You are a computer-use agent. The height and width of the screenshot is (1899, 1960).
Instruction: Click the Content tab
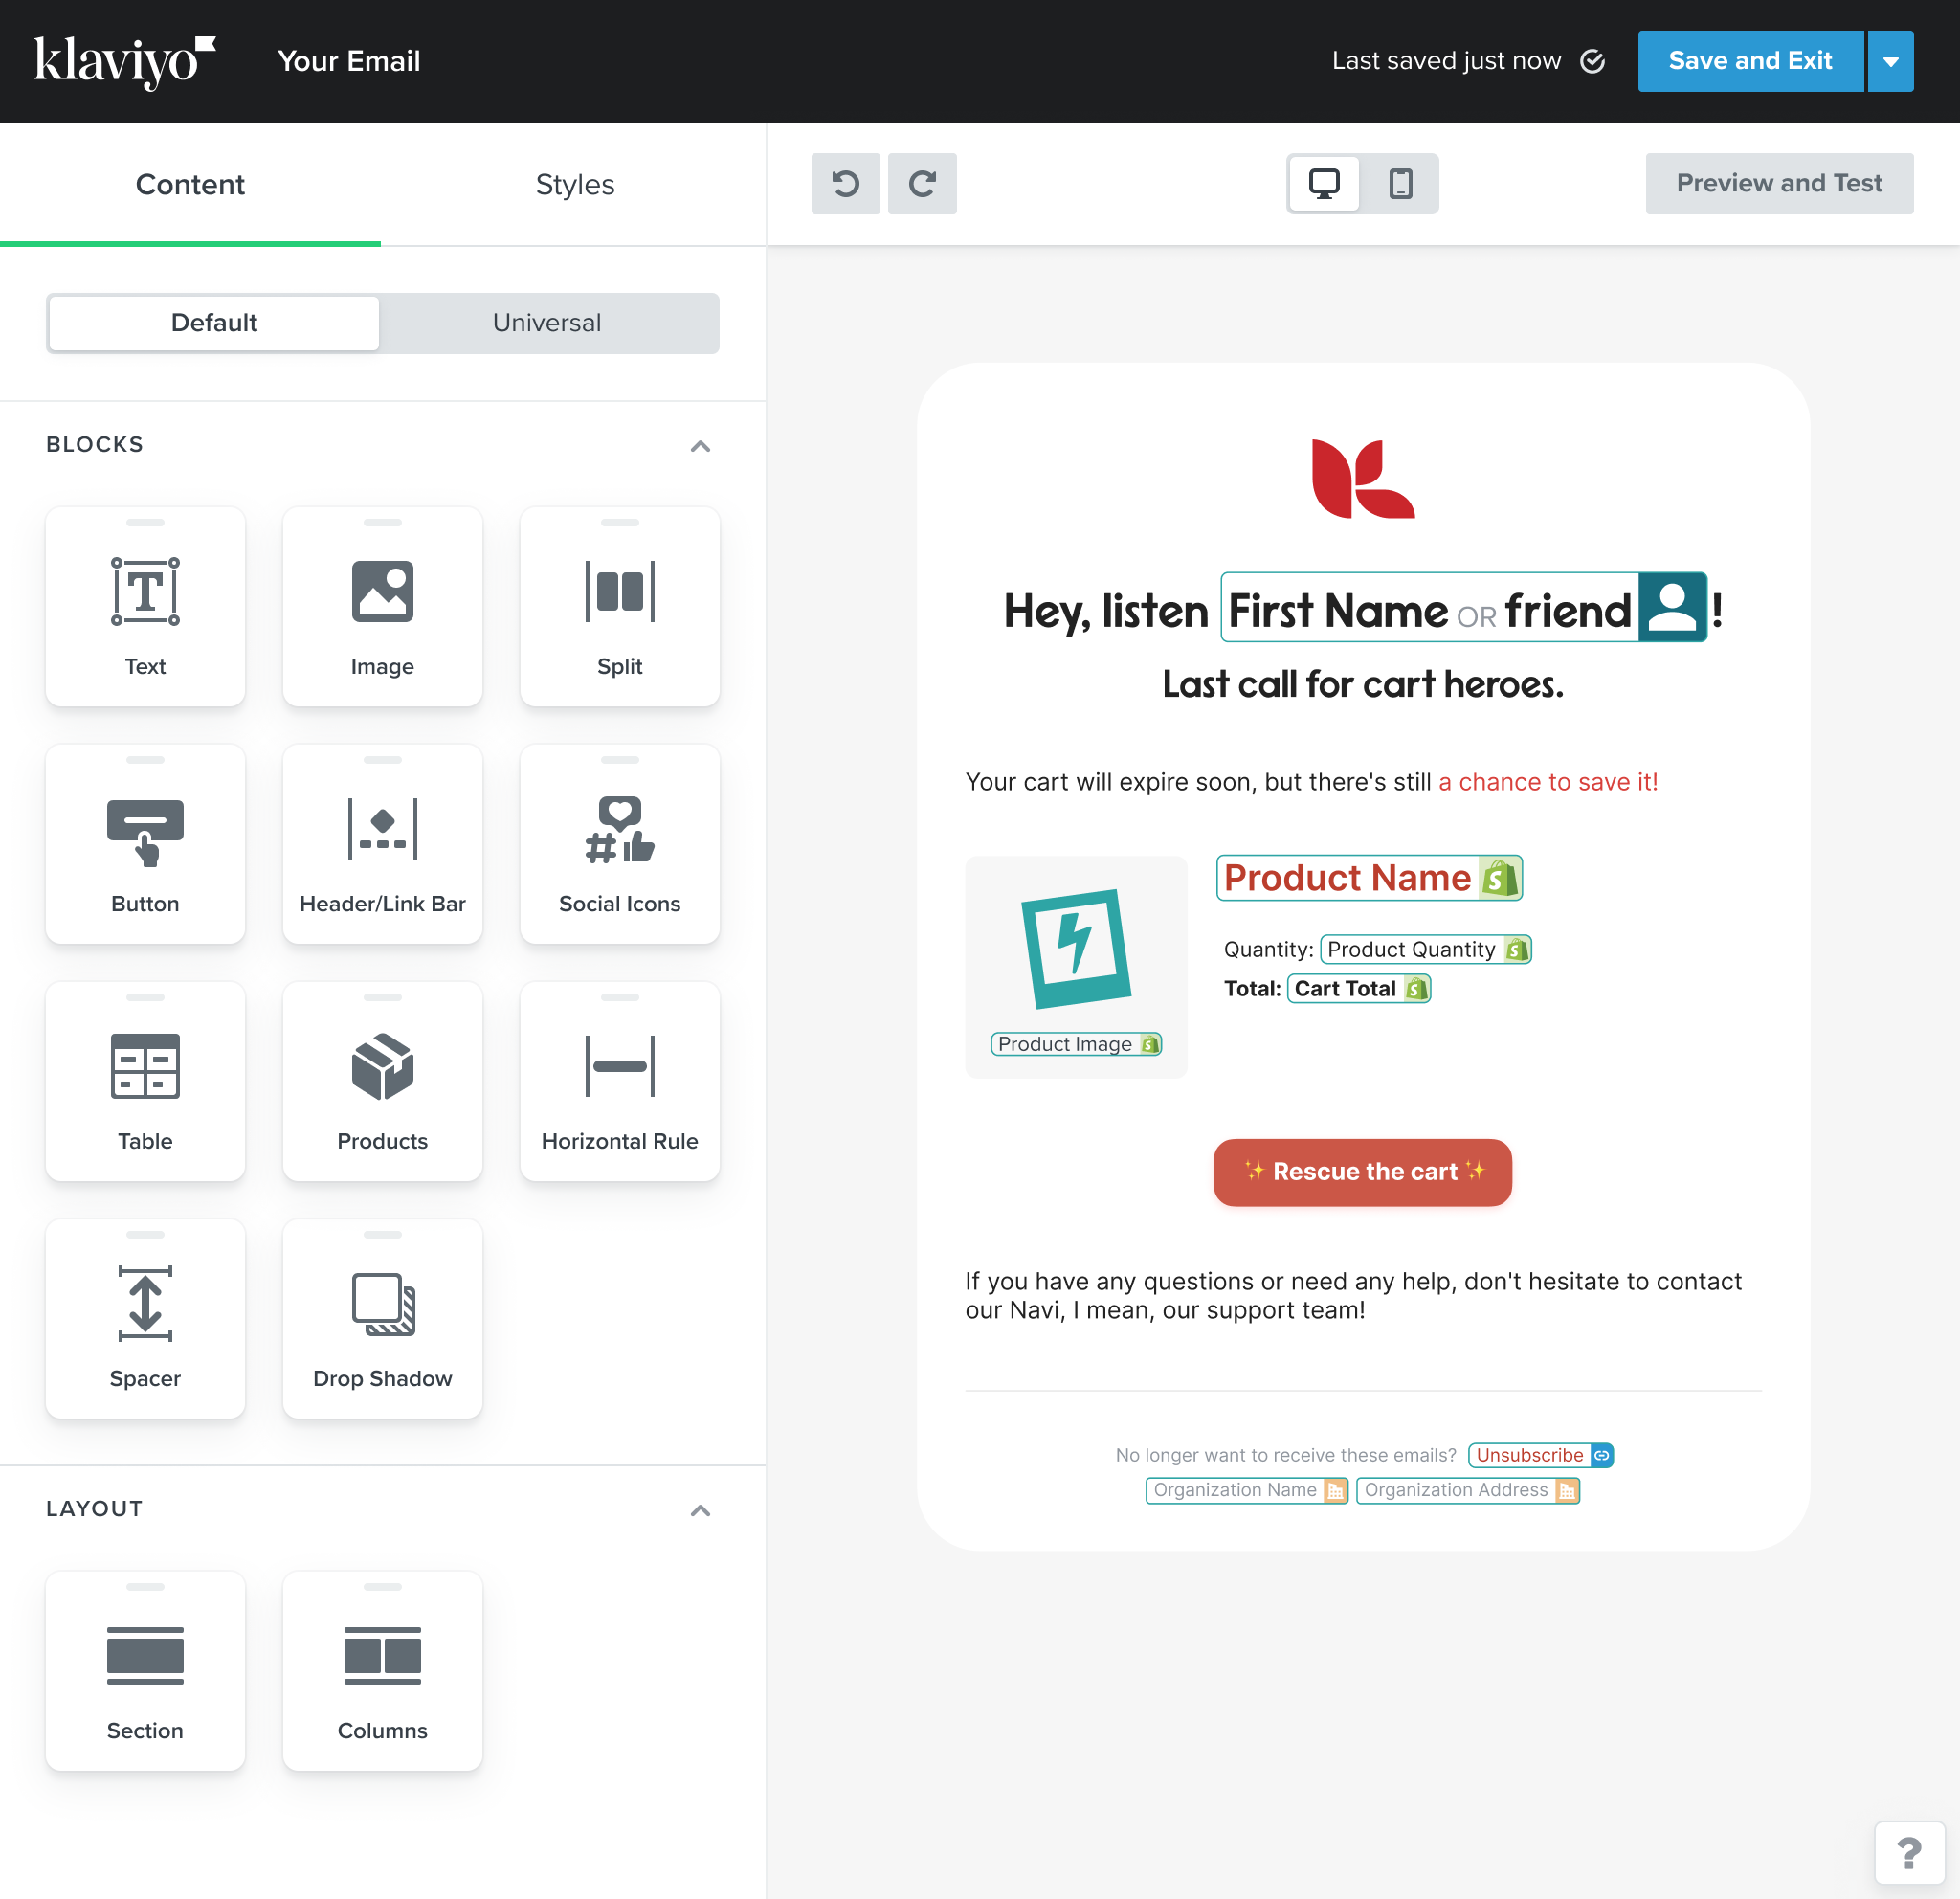[190, 182]
